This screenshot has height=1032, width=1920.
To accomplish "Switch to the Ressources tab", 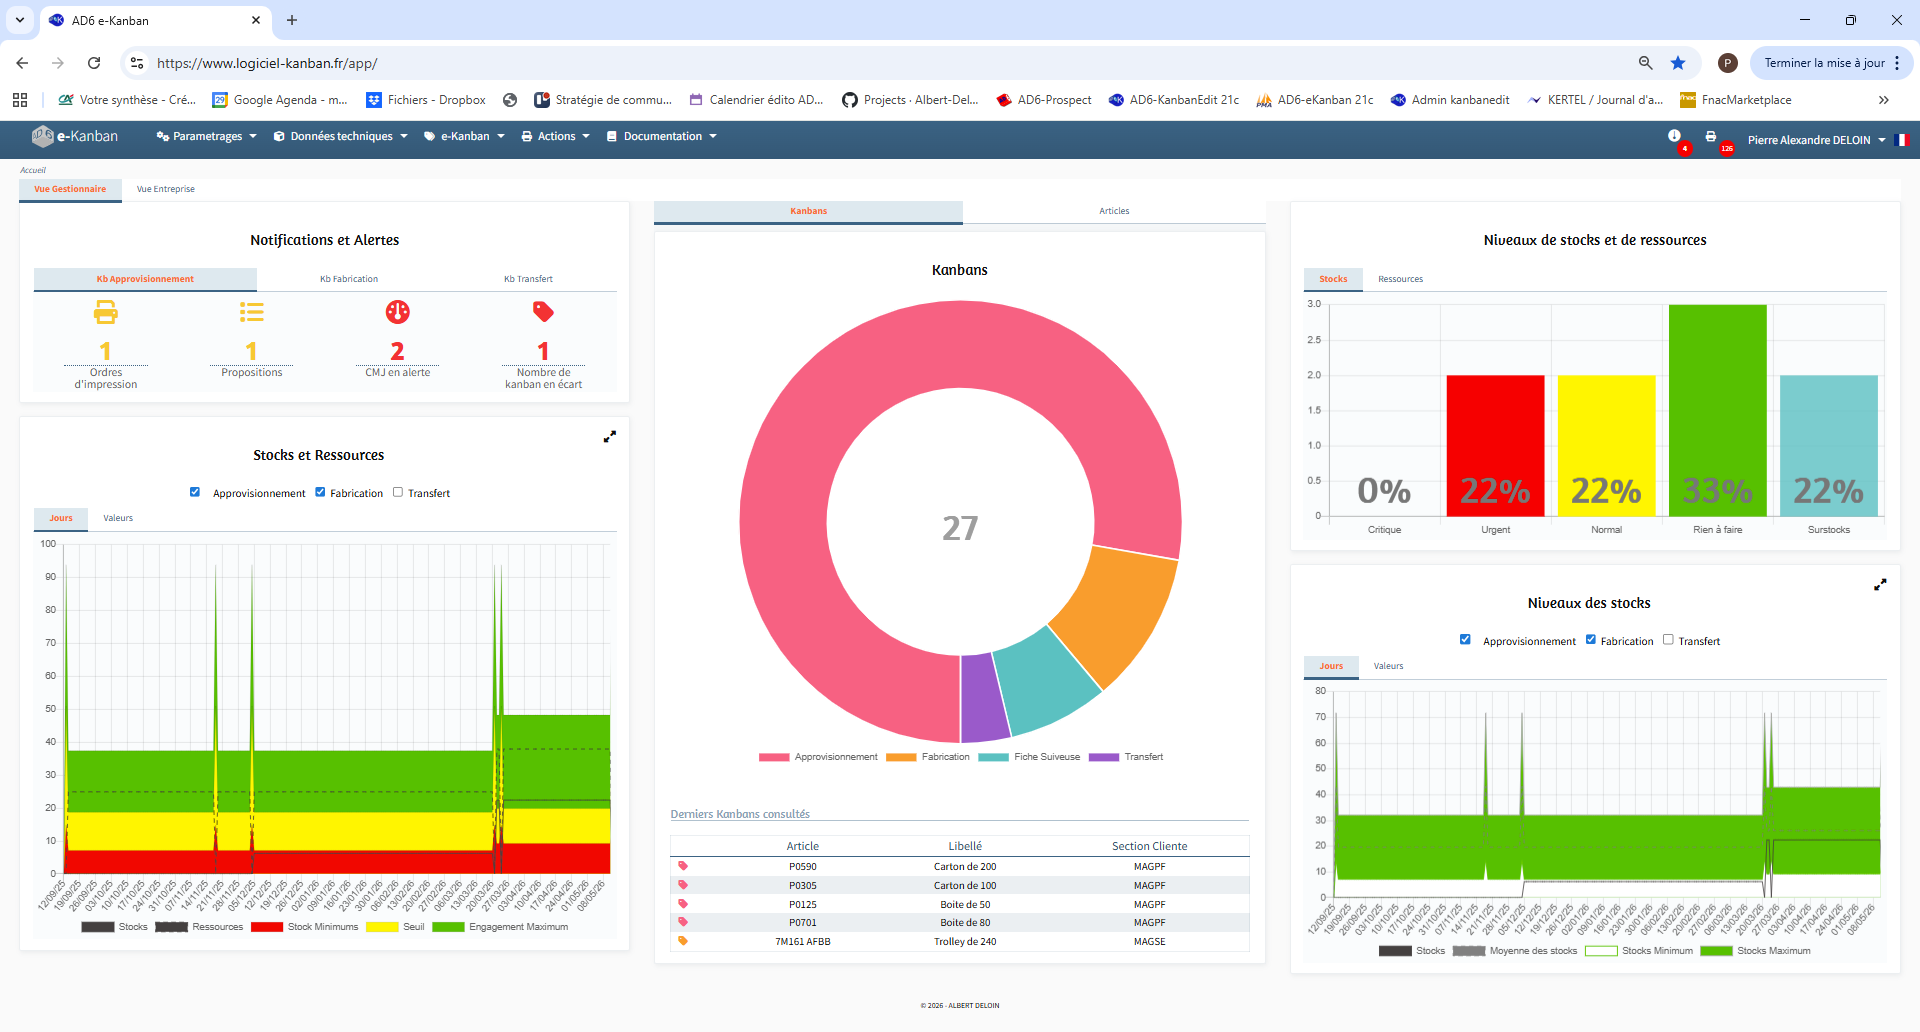I will pos(1400,279).
